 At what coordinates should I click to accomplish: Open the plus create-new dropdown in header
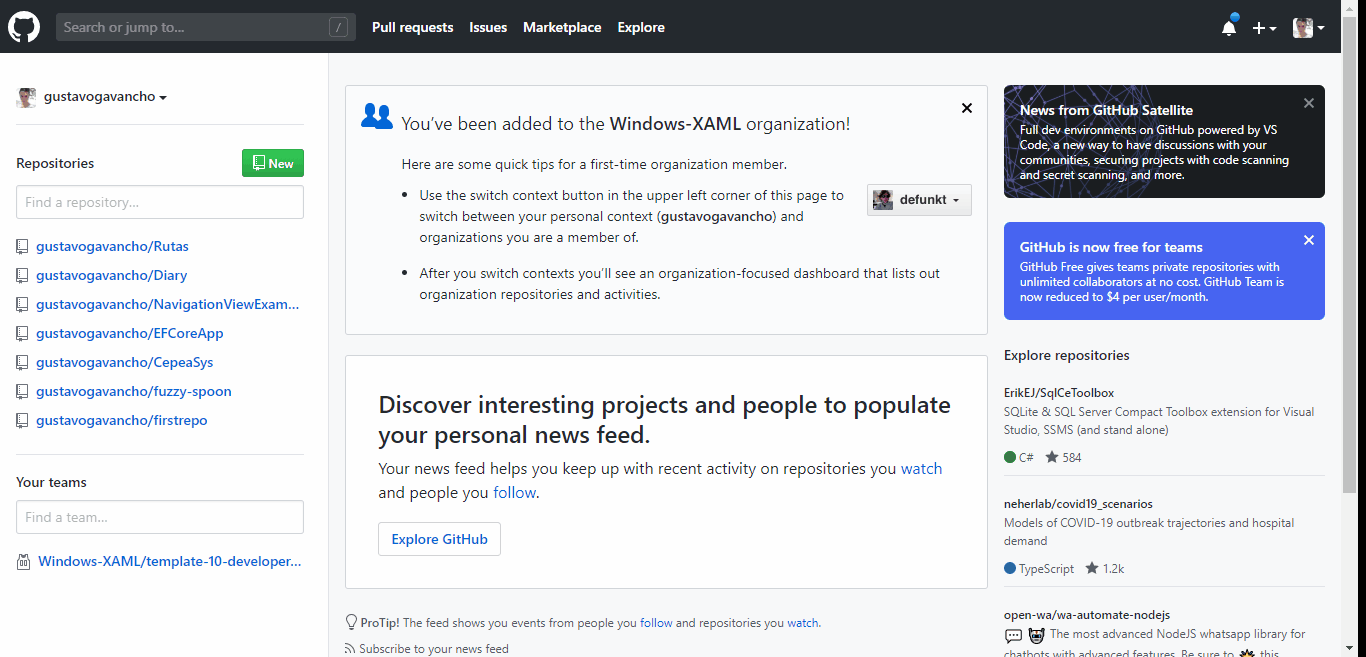(x=1264, y=27)
